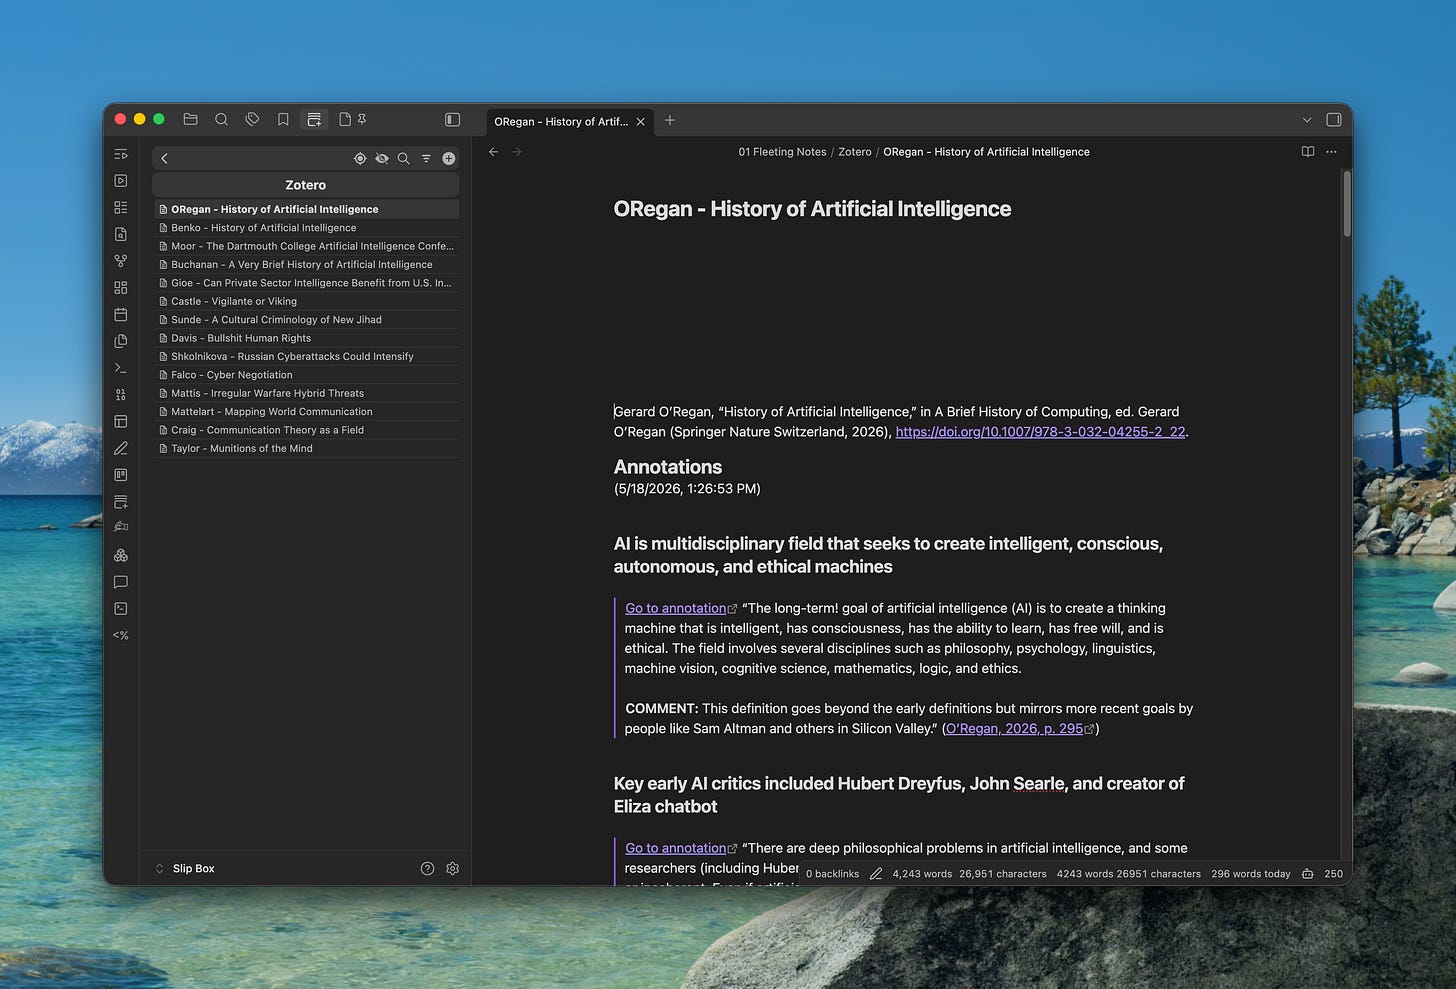Click Zotero breadcrumb in note header

855,152
